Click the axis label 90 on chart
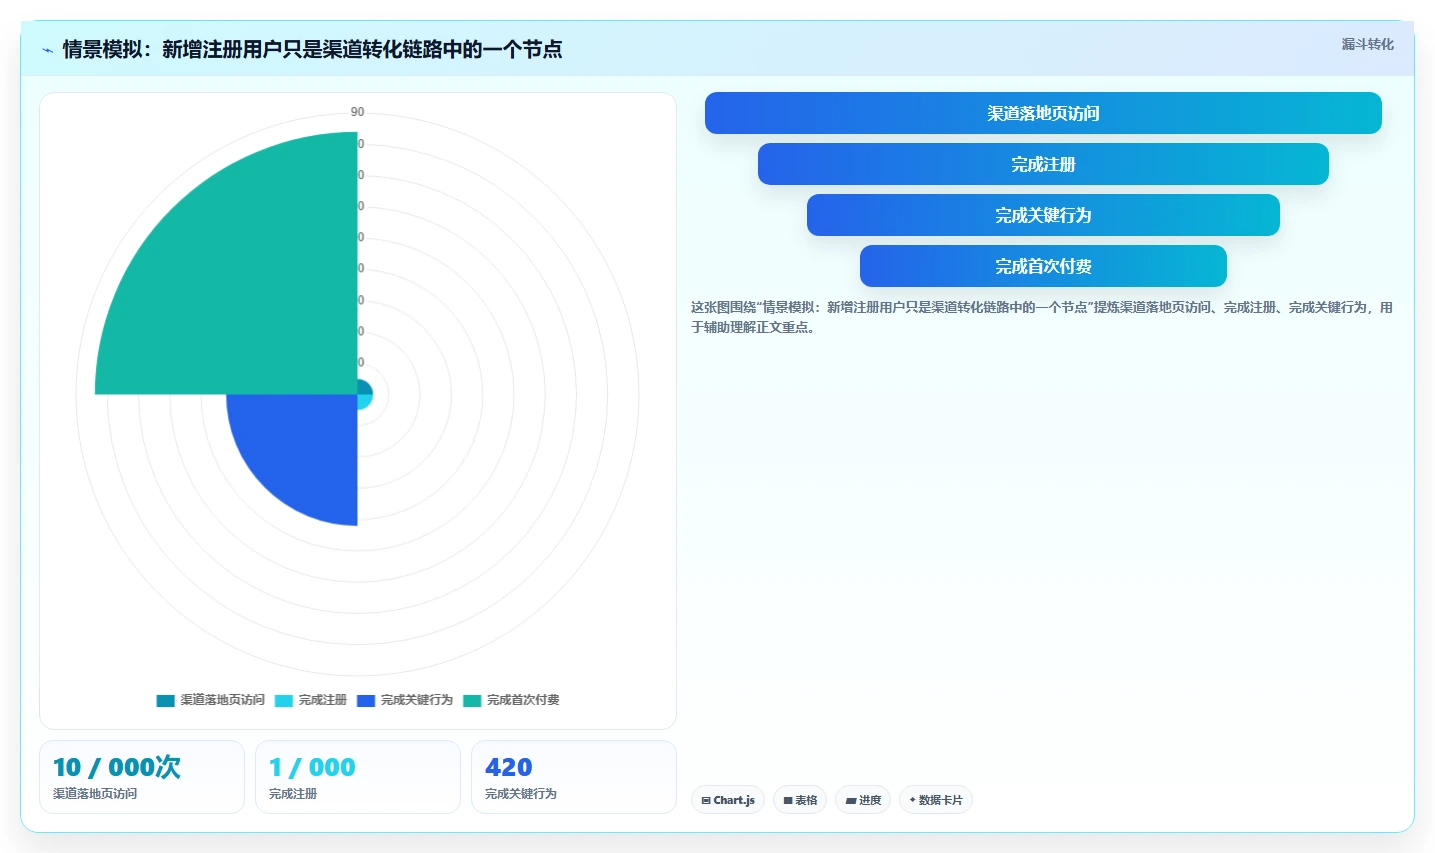1435x853 pixels. click(x=357, y=112)
